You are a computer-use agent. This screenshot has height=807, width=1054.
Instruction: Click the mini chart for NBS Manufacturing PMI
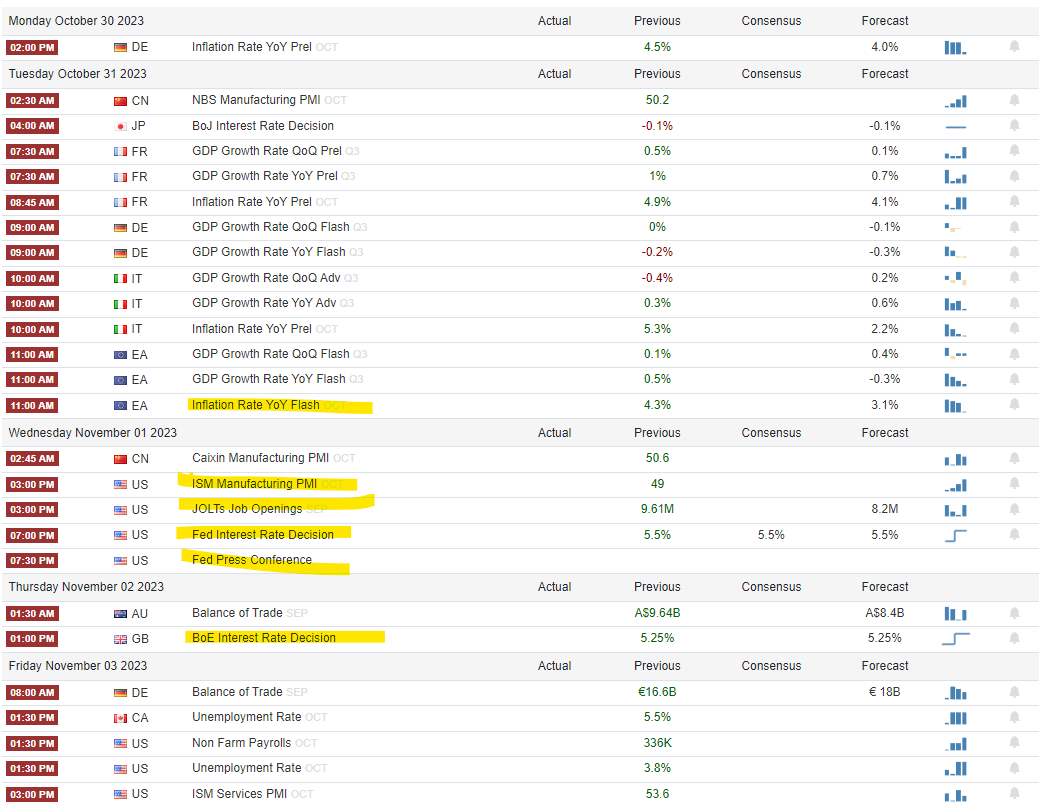click(x=955, y=101)
